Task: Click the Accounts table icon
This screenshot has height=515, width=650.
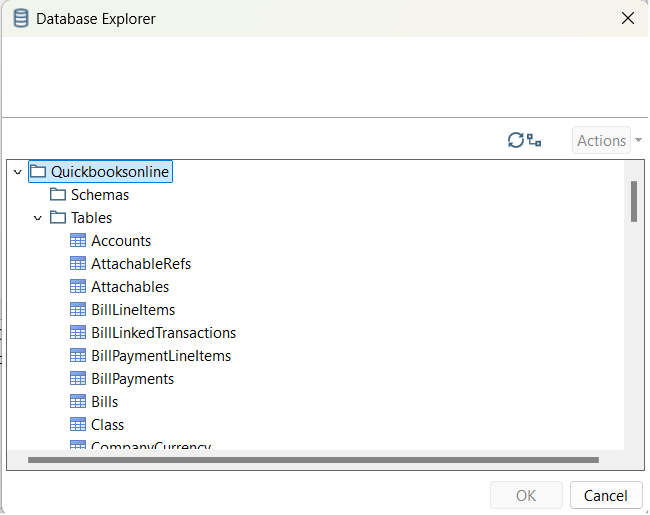Action: pos(78,241)
